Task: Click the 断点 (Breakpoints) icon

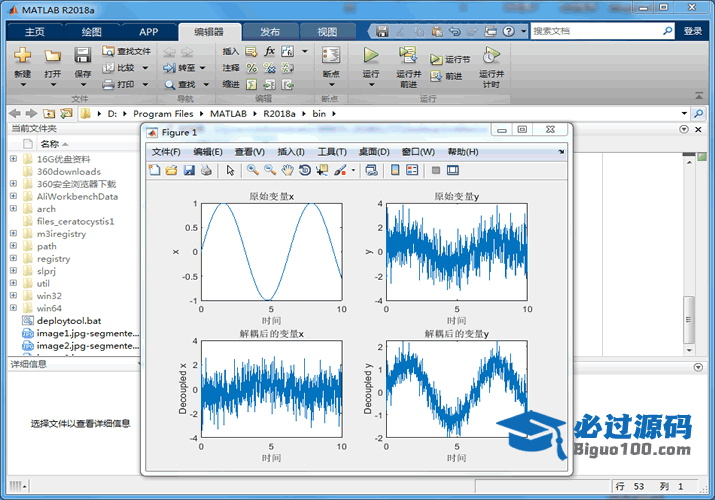Action: [331, 56]
